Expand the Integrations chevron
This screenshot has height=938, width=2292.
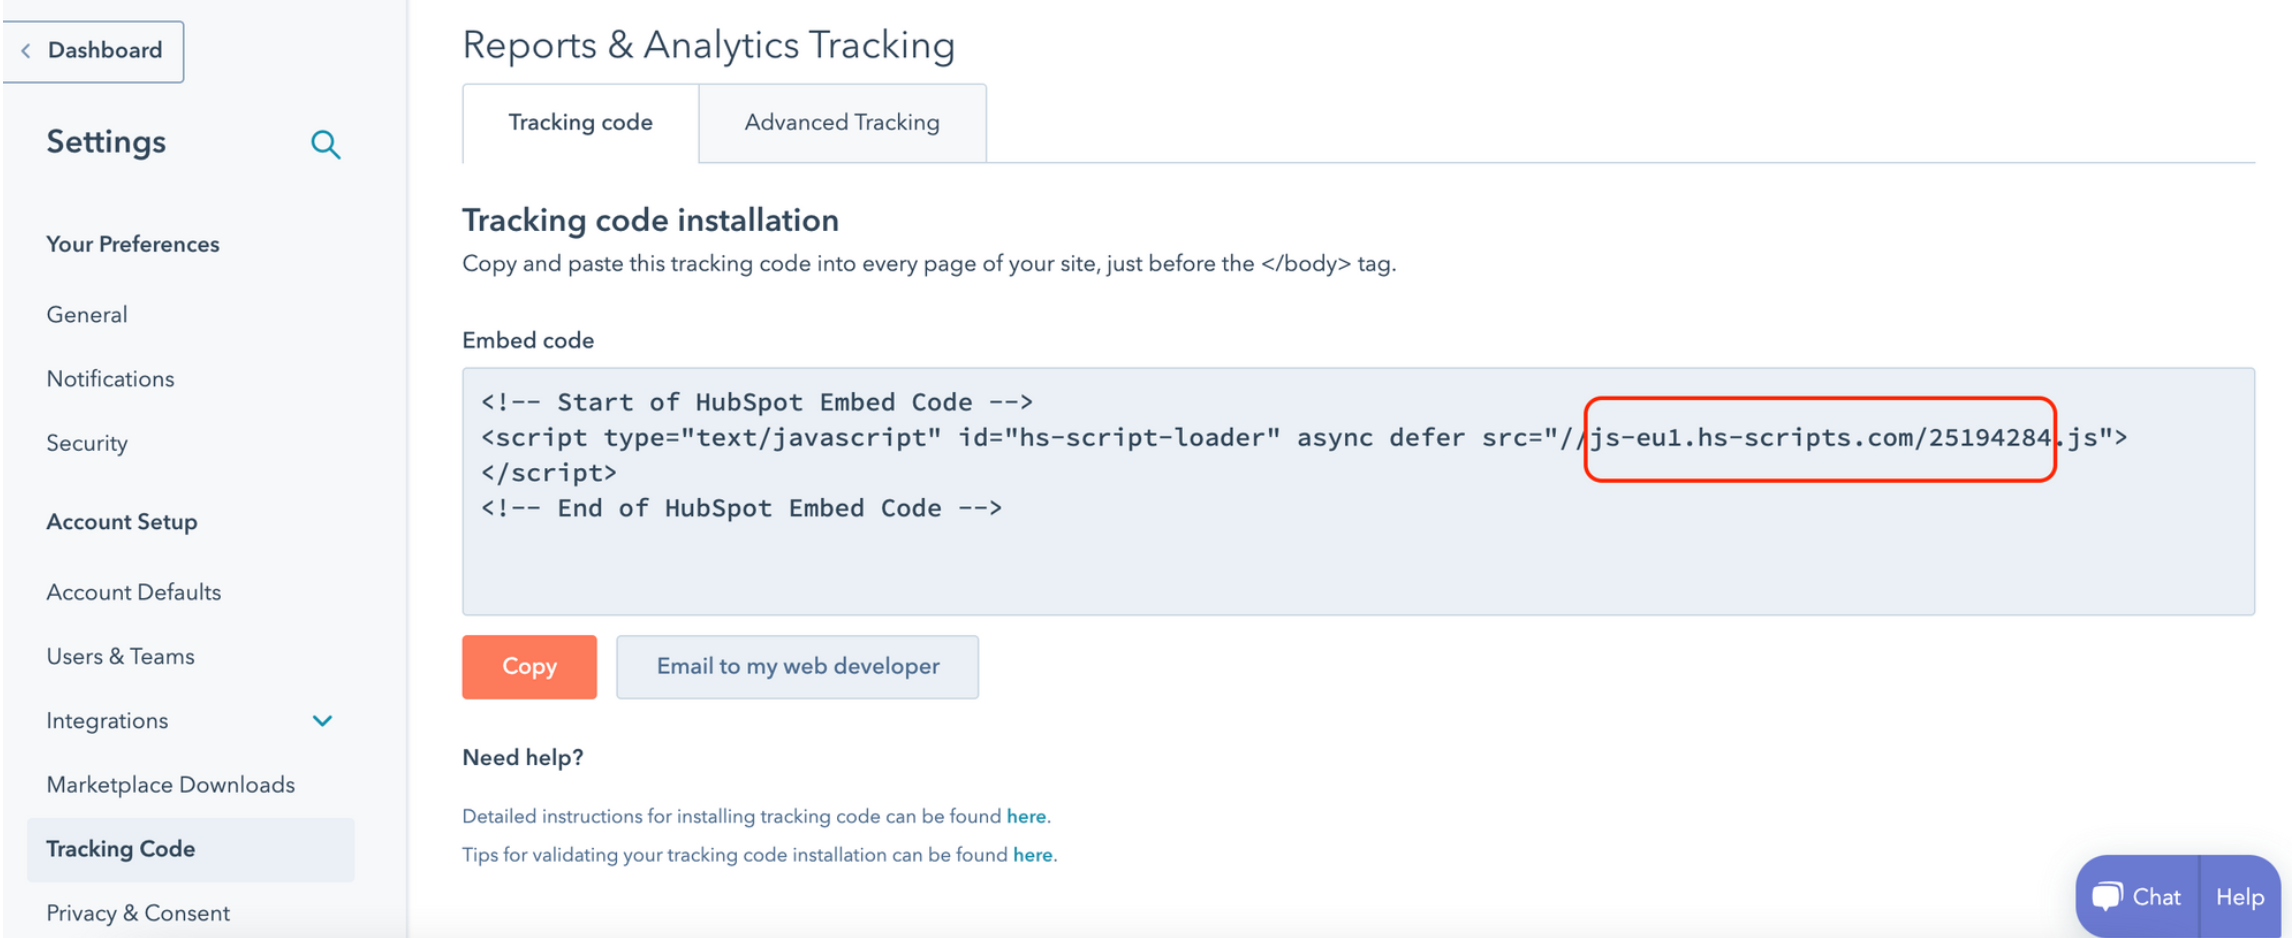coord(322,721)
